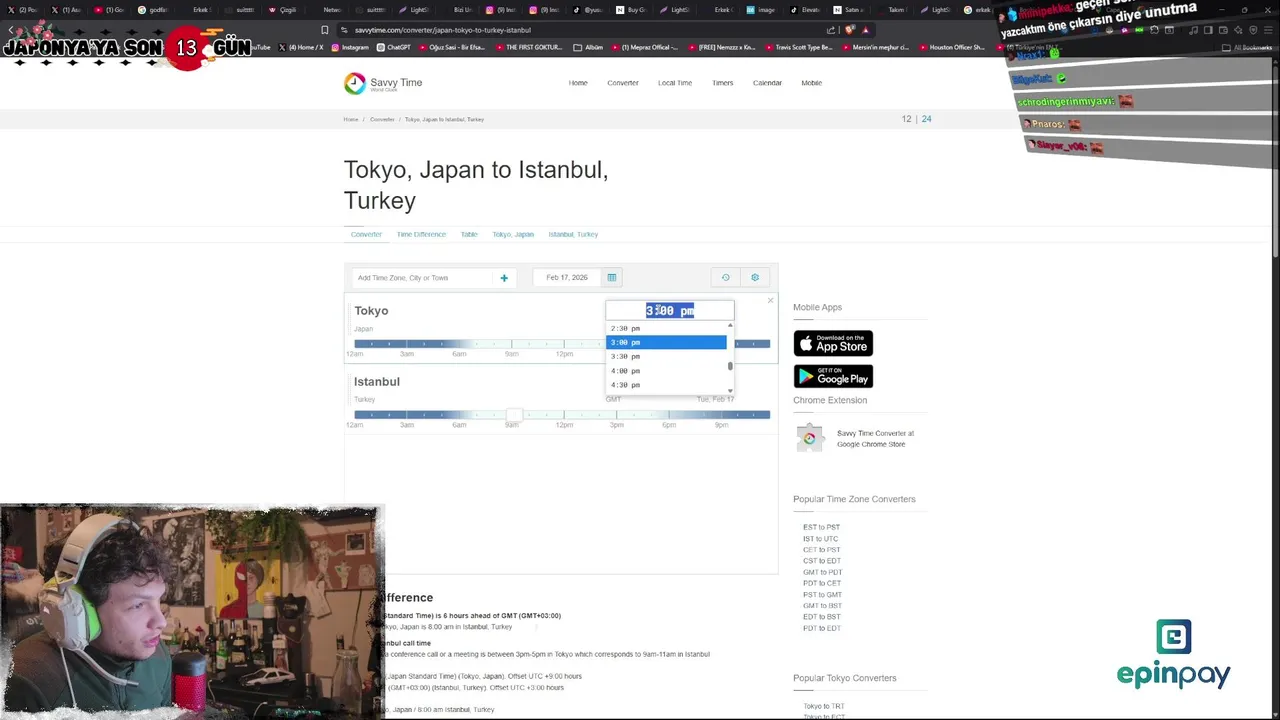Image resolution: width=1280 pixels, height=720 pixels.
Task: Click the dropdown list scroll-up arrow
Action: point(730,325)
